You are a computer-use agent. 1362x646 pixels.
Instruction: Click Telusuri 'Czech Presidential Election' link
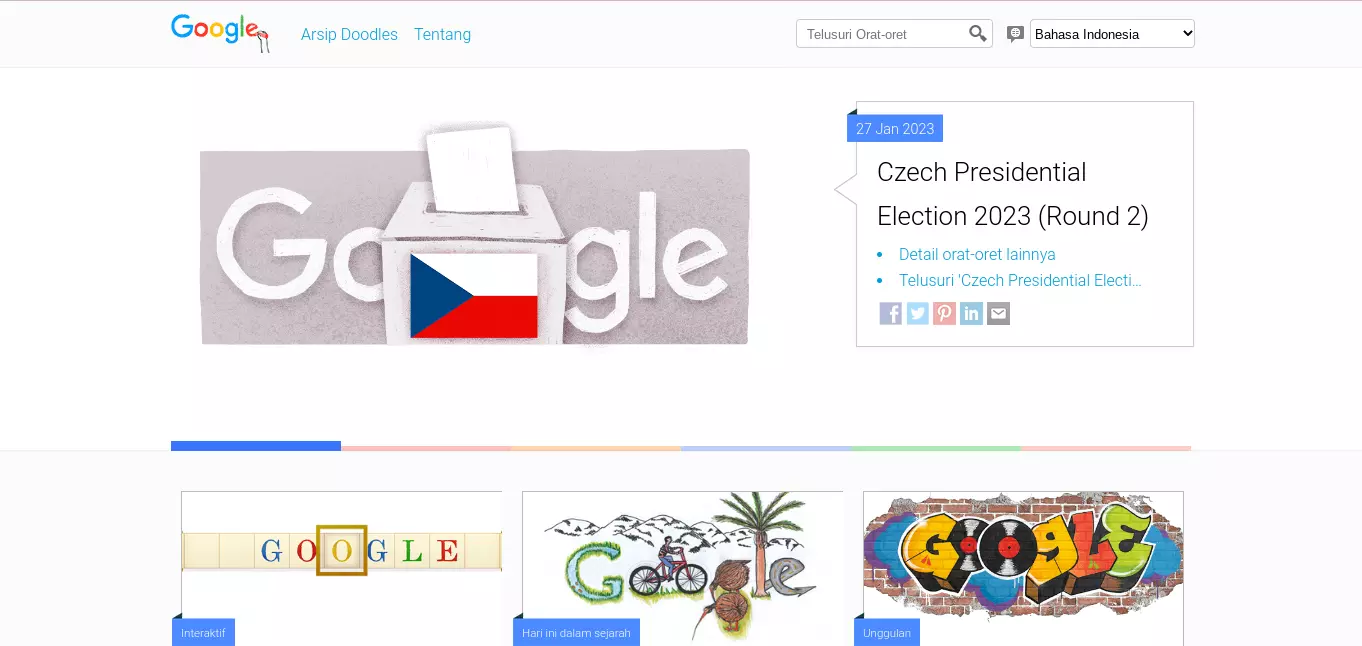pos(1020,281)
